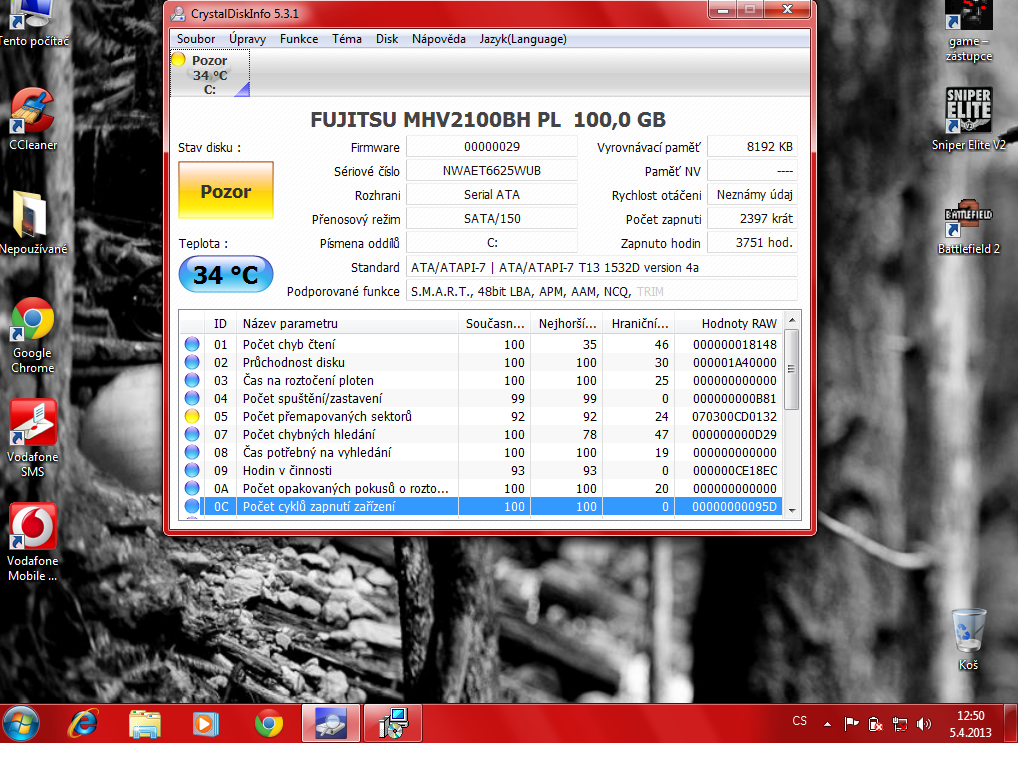Sort by Název parametru column header

tap(347, 323)
